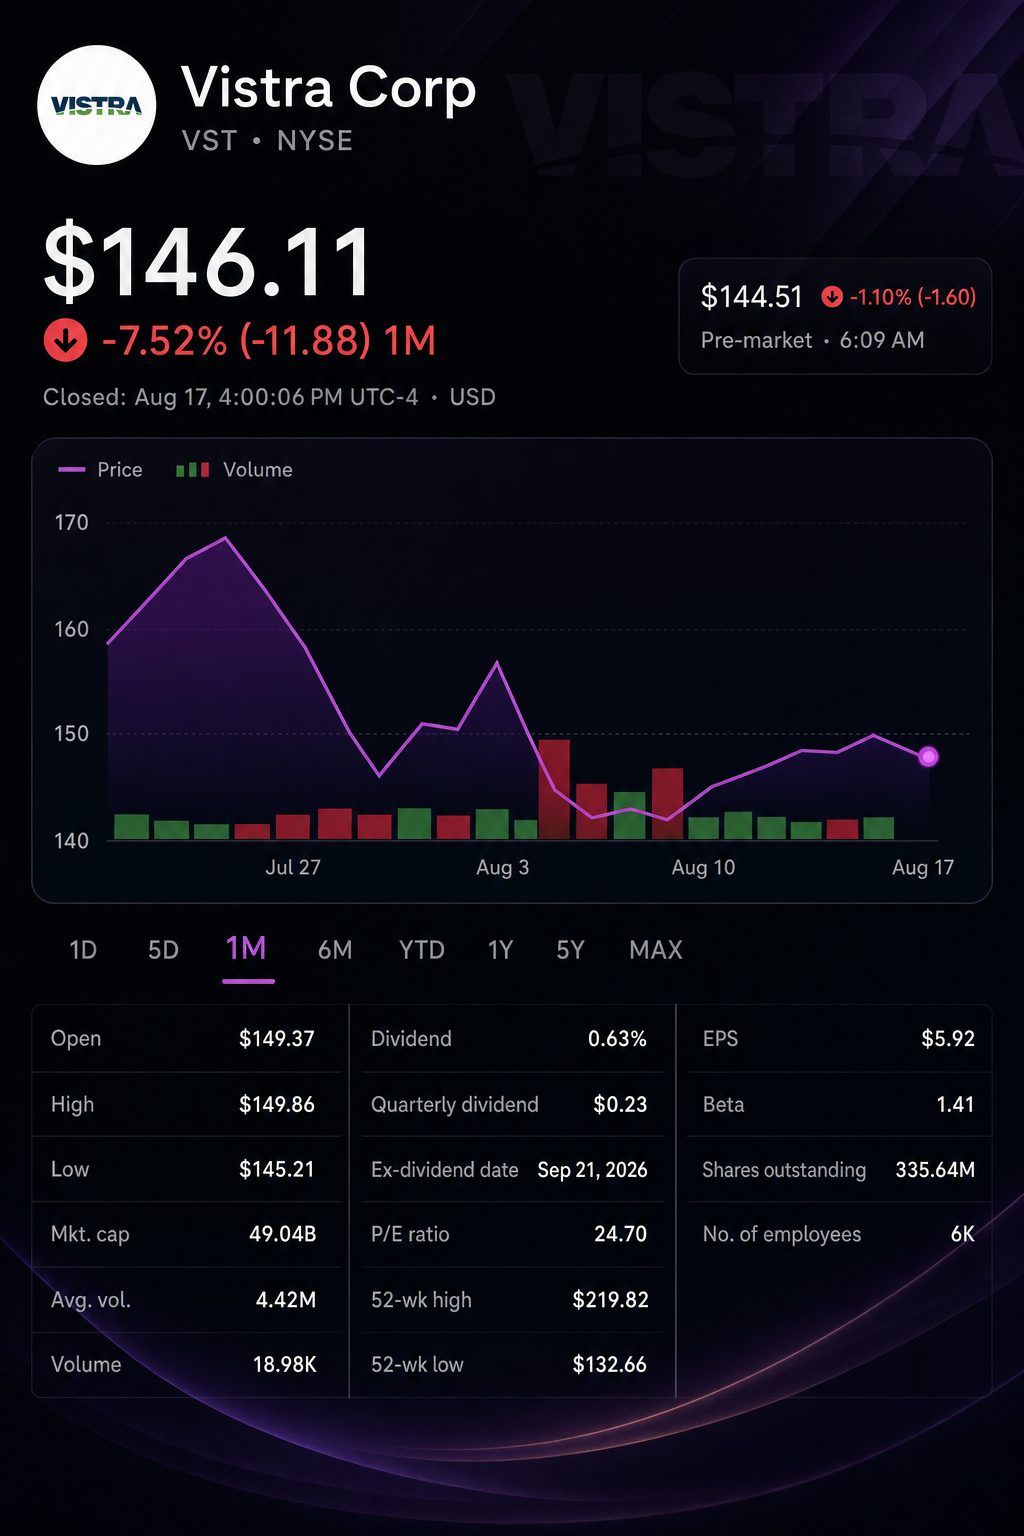Click the P/E ratio row label

tap(410, 1235)
